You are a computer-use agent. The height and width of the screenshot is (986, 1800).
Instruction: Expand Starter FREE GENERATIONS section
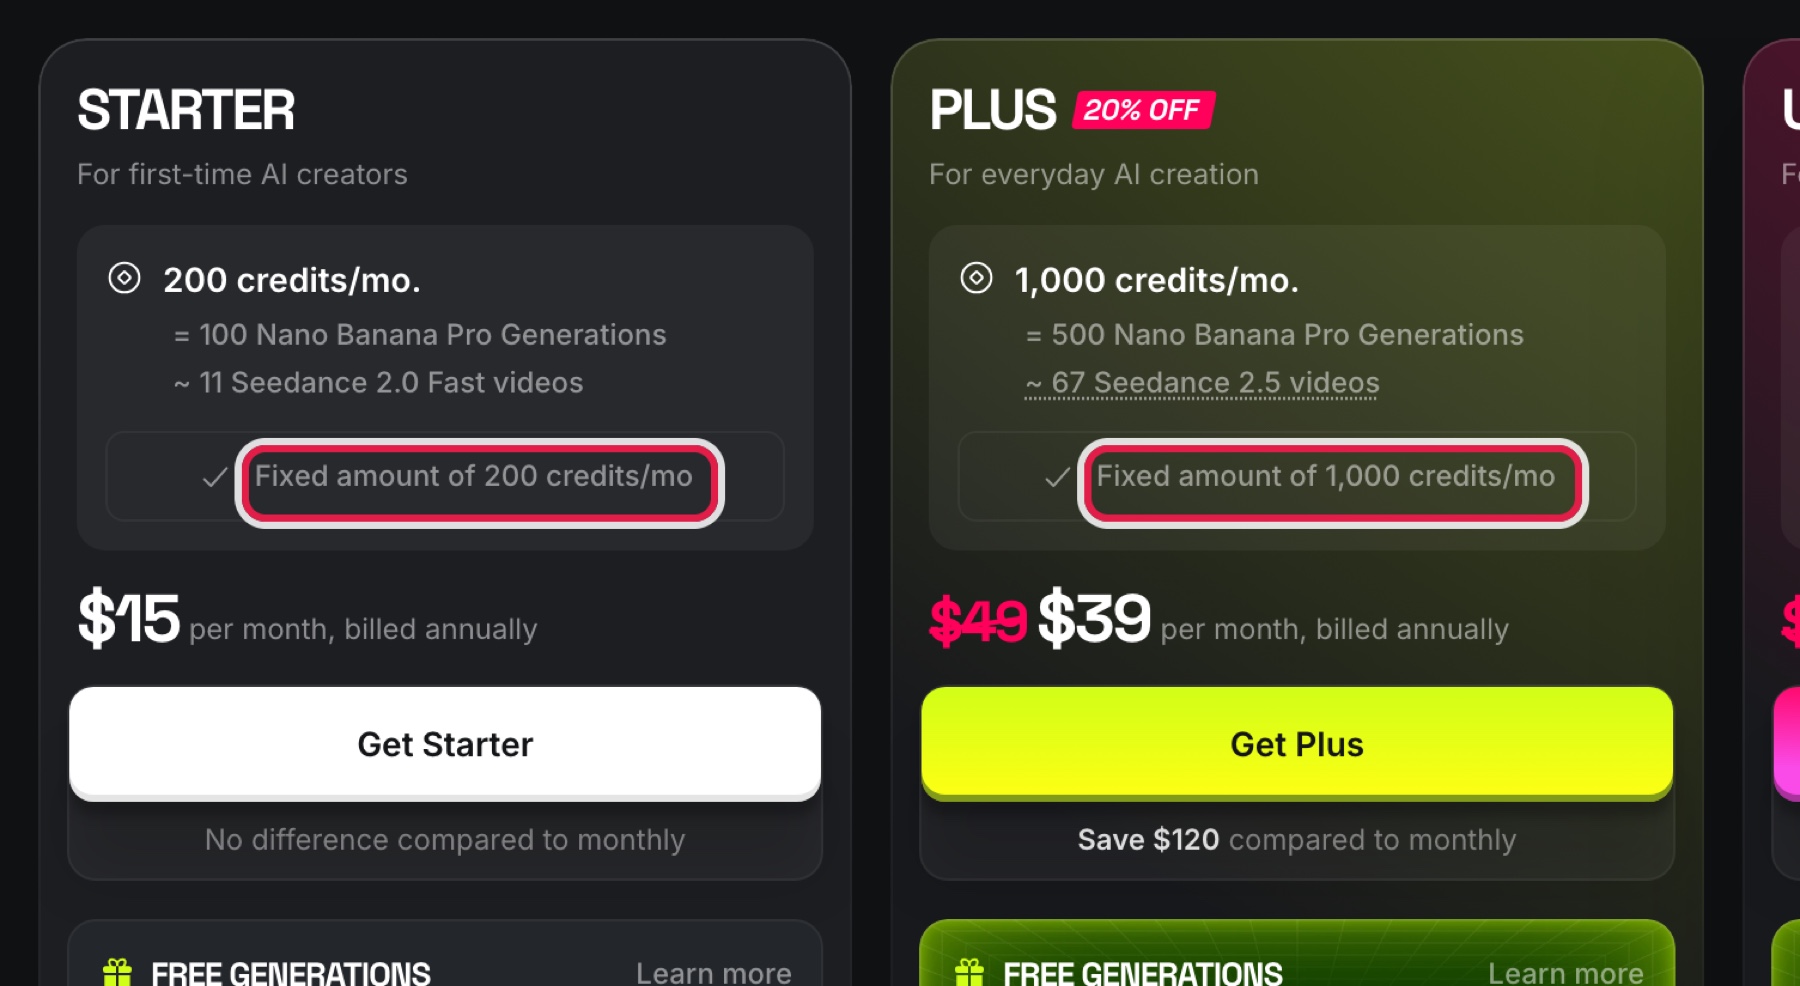click(x=445, y=954)
